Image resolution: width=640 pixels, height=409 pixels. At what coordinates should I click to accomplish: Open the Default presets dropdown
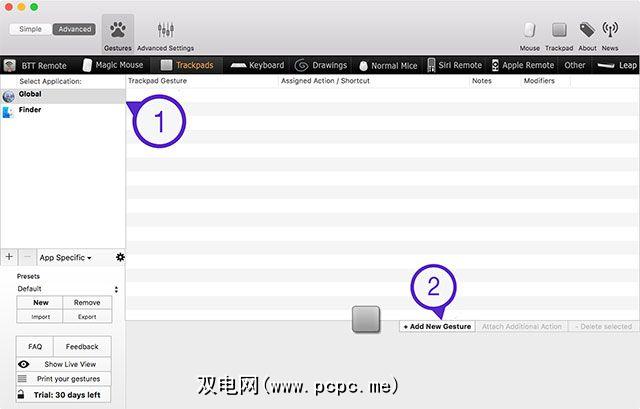67,289
